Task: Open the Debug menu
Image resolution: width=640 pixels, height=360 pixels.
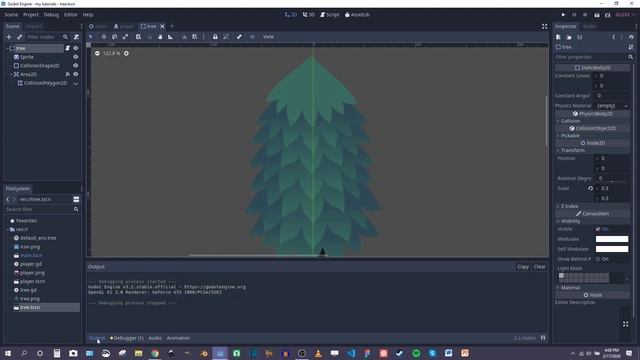Action: 51,15
